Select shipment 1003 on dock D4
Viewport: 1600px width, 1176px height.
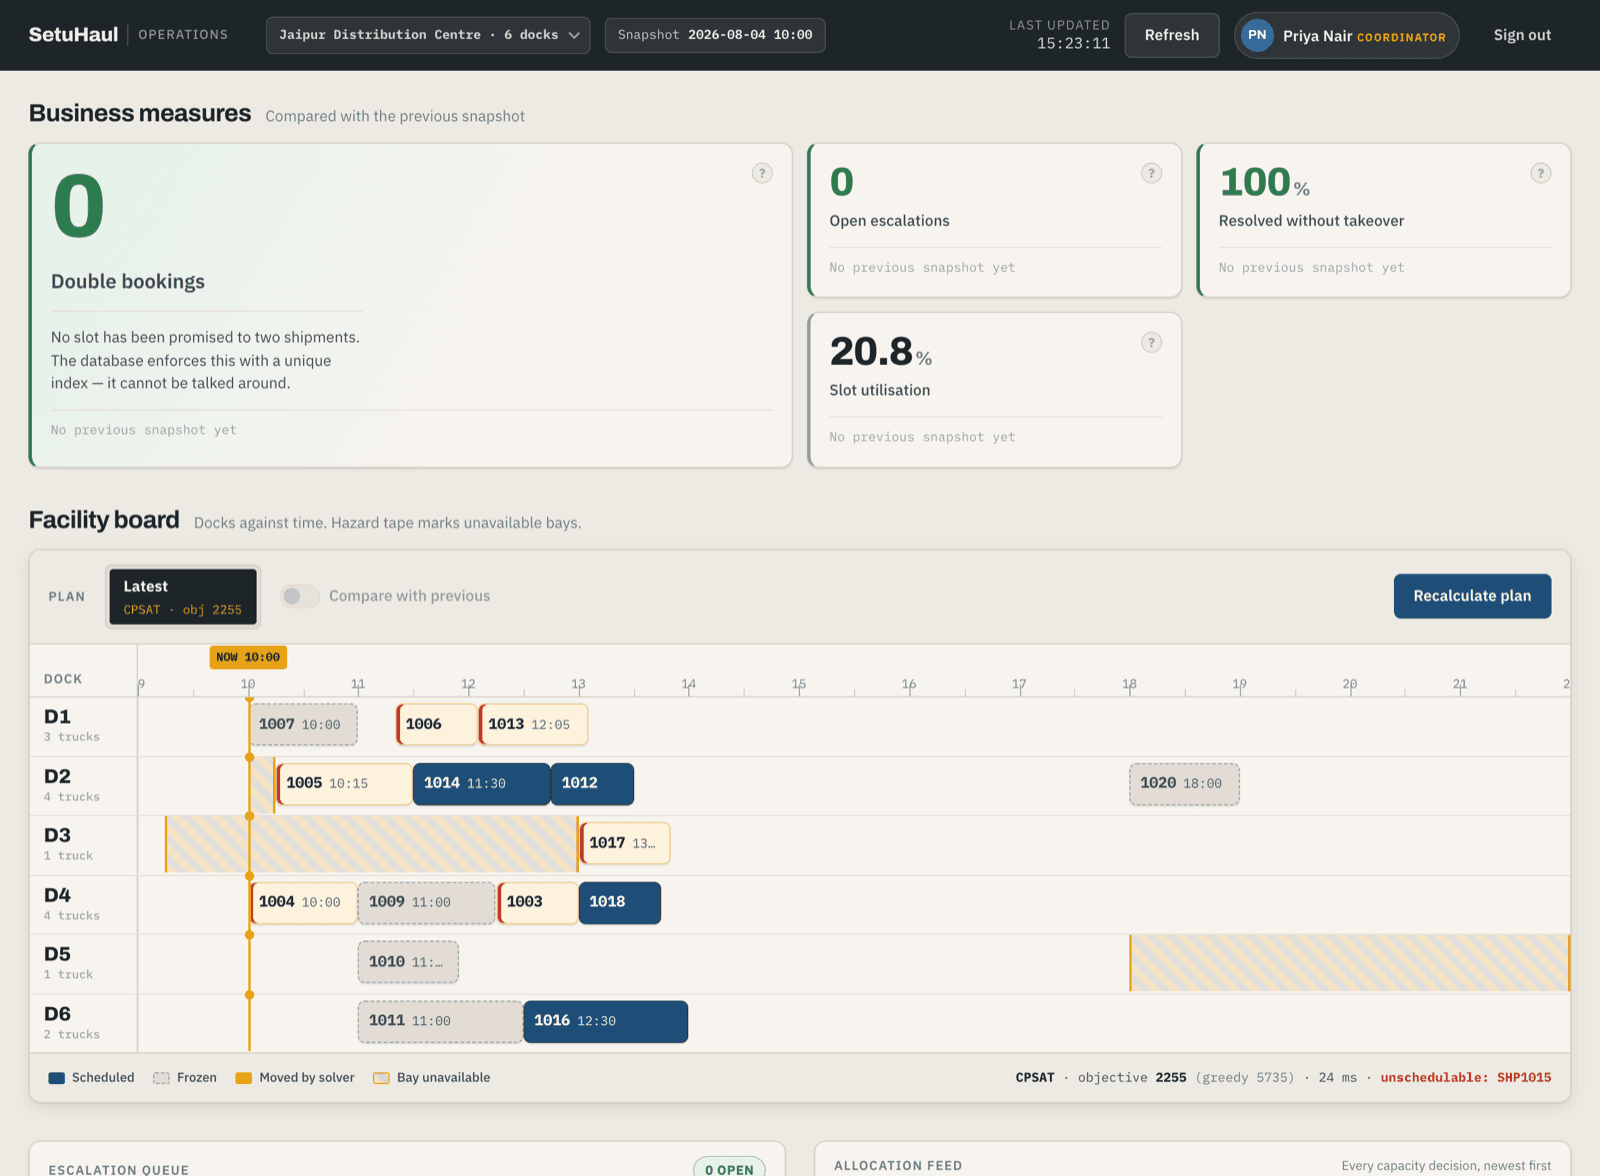[538, 903]
